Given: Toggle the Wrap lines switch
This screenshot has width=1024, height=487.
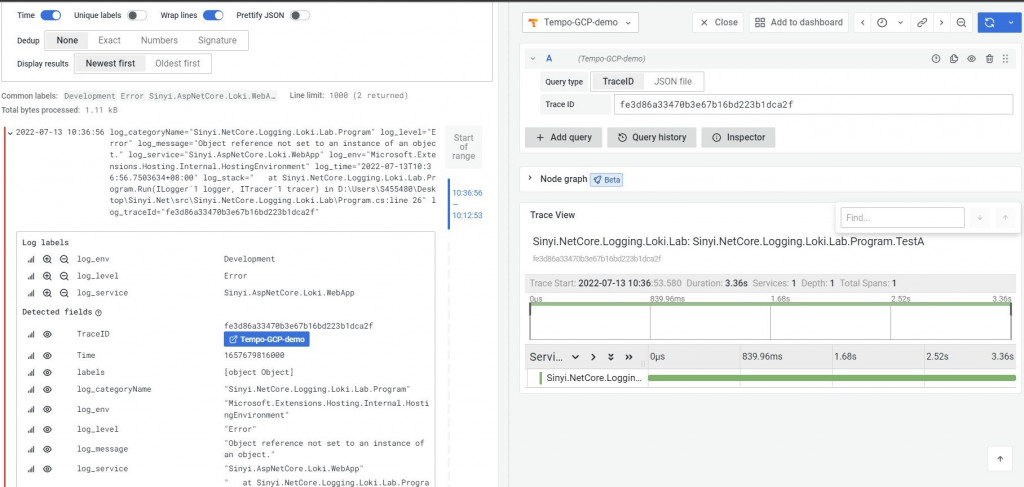Looking at the screenshot, I should 214,15.
